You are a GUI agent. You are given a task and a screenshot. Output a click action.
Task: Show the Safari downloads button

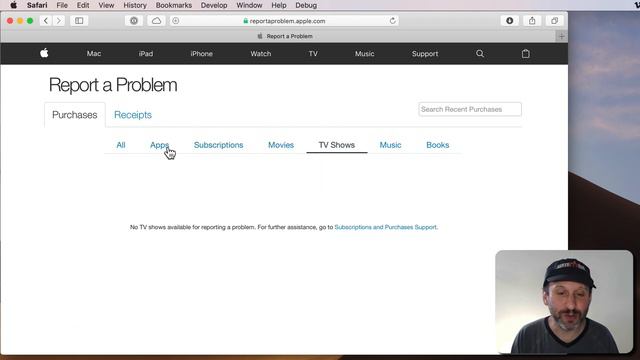[x=509, y=21]
